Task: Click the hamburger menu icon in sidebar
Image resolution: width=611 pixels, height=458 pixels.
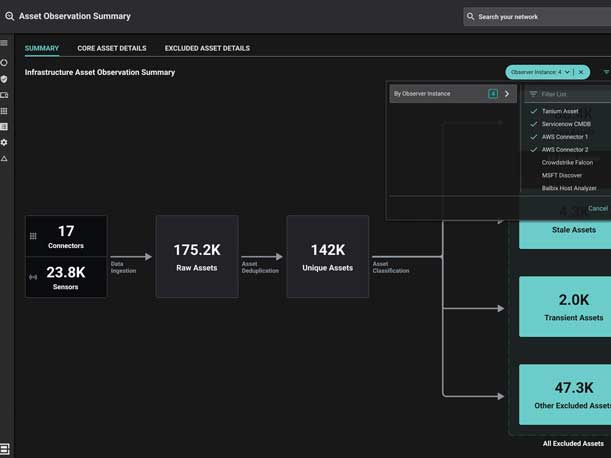Action: (x=4, y=44)
